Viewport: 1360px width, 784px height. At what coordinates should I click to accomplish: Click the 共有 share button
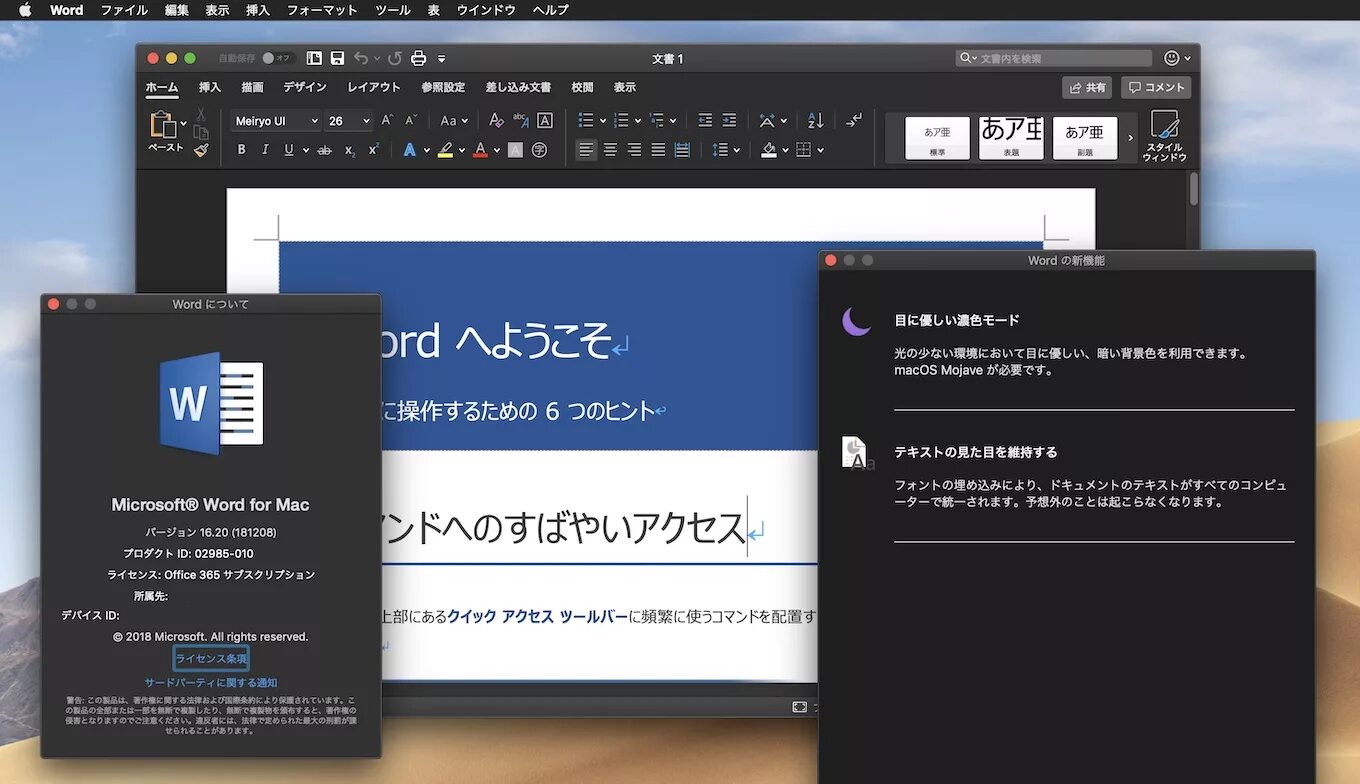pos(1087,88)
